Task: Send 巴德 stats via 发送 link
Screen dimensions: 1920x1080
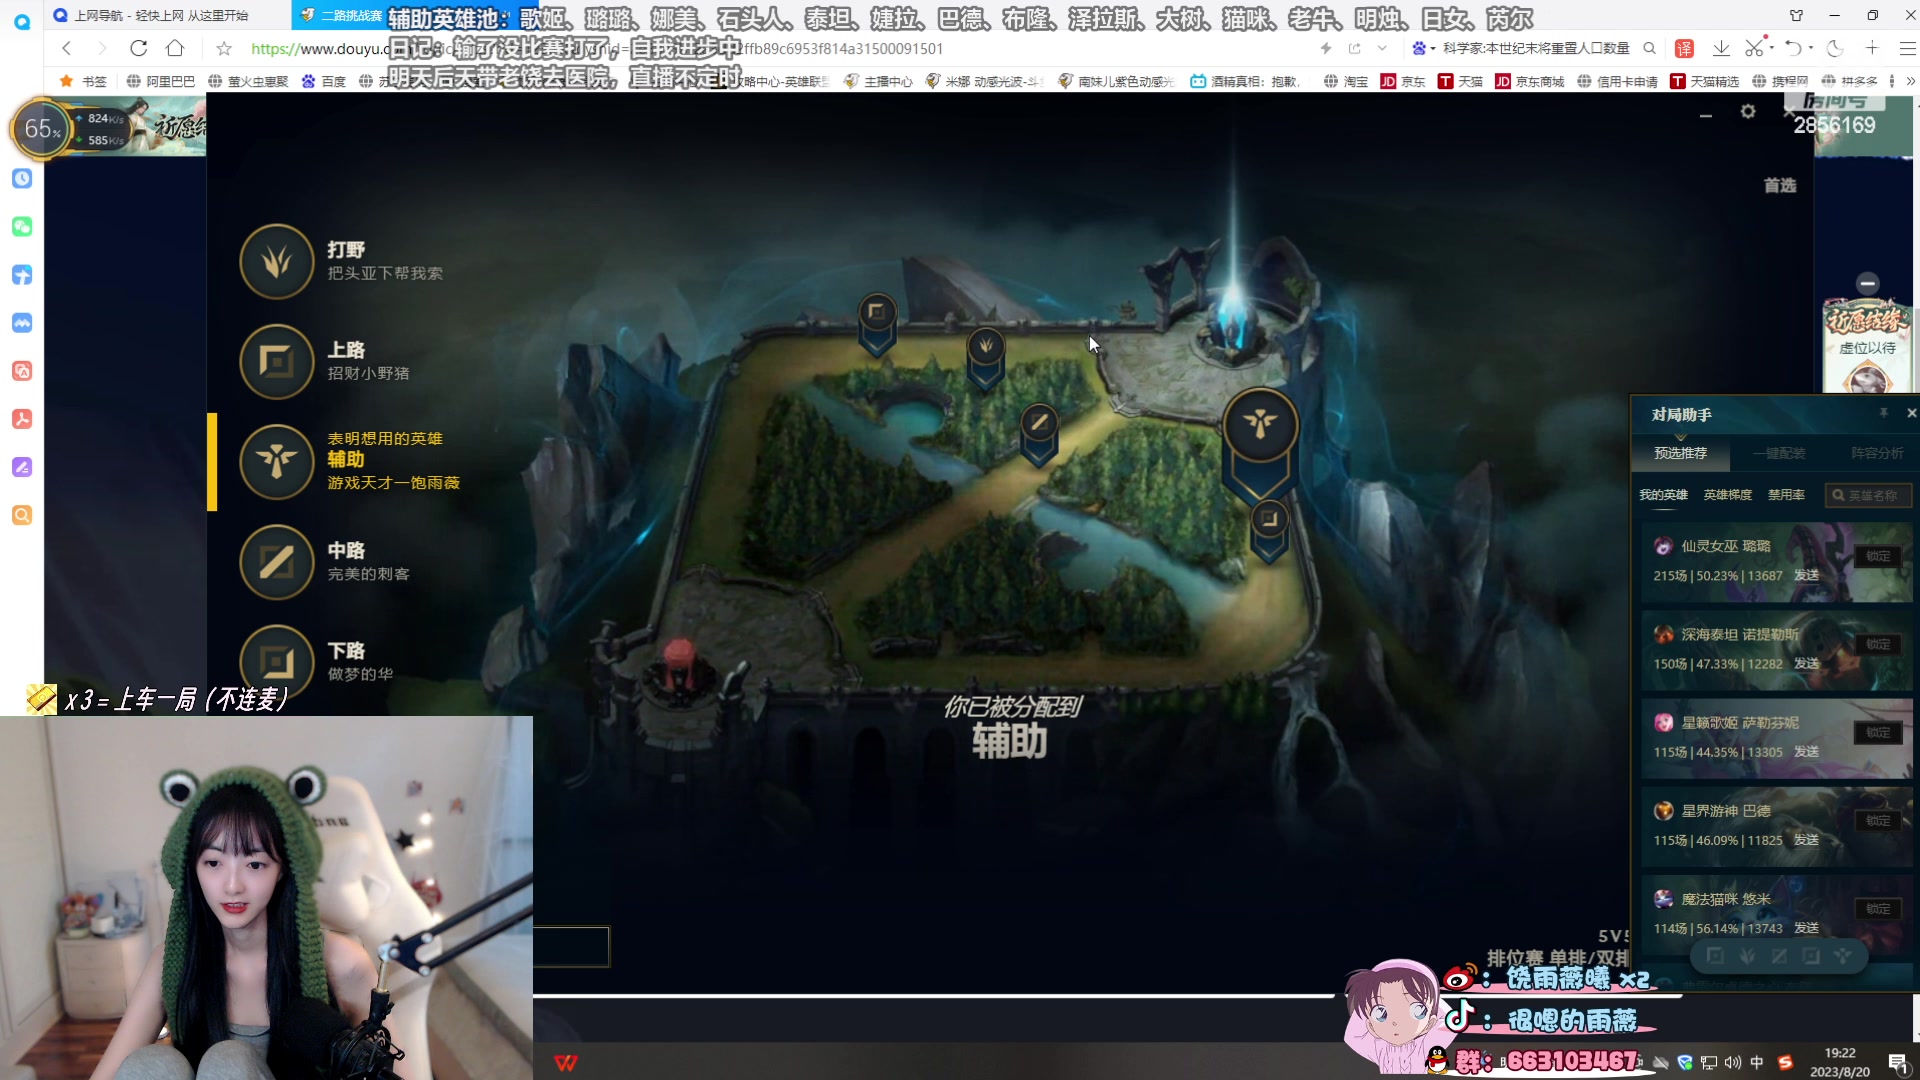Action: coord(1806,840)
